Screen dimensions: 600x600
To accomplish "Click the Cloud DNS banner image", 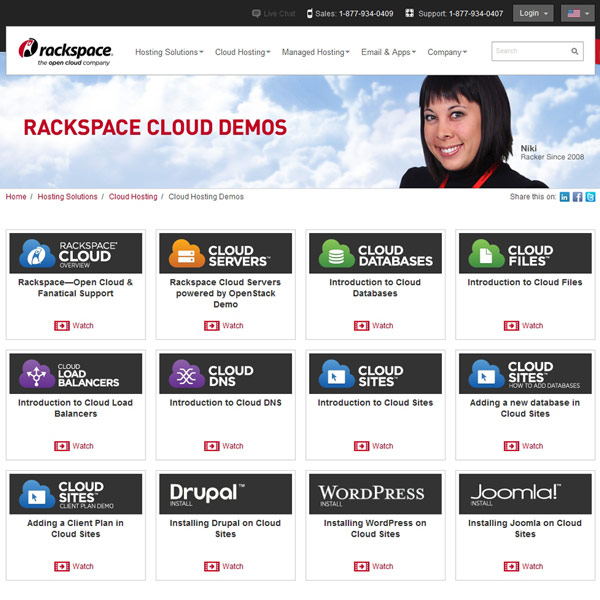I will tap(225, 373).
